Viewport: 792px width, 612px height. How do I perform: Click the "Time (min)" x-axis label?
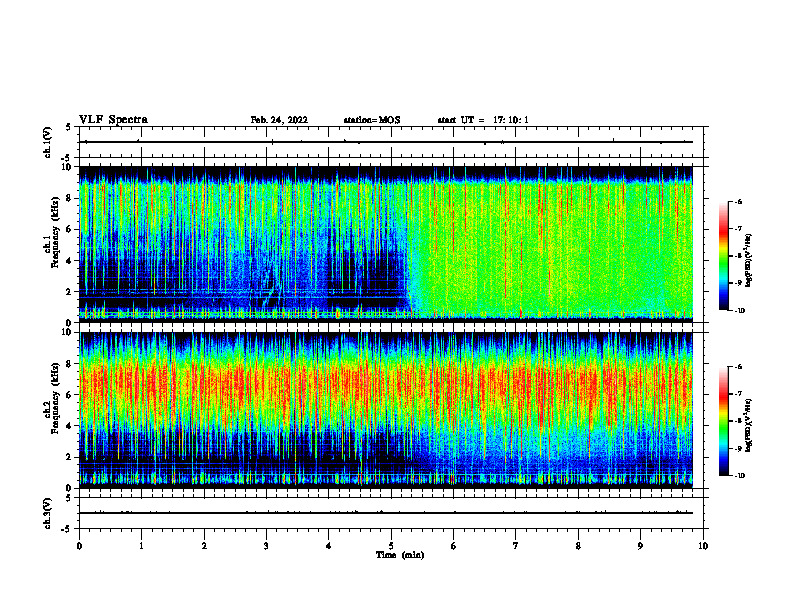[400, 555]
